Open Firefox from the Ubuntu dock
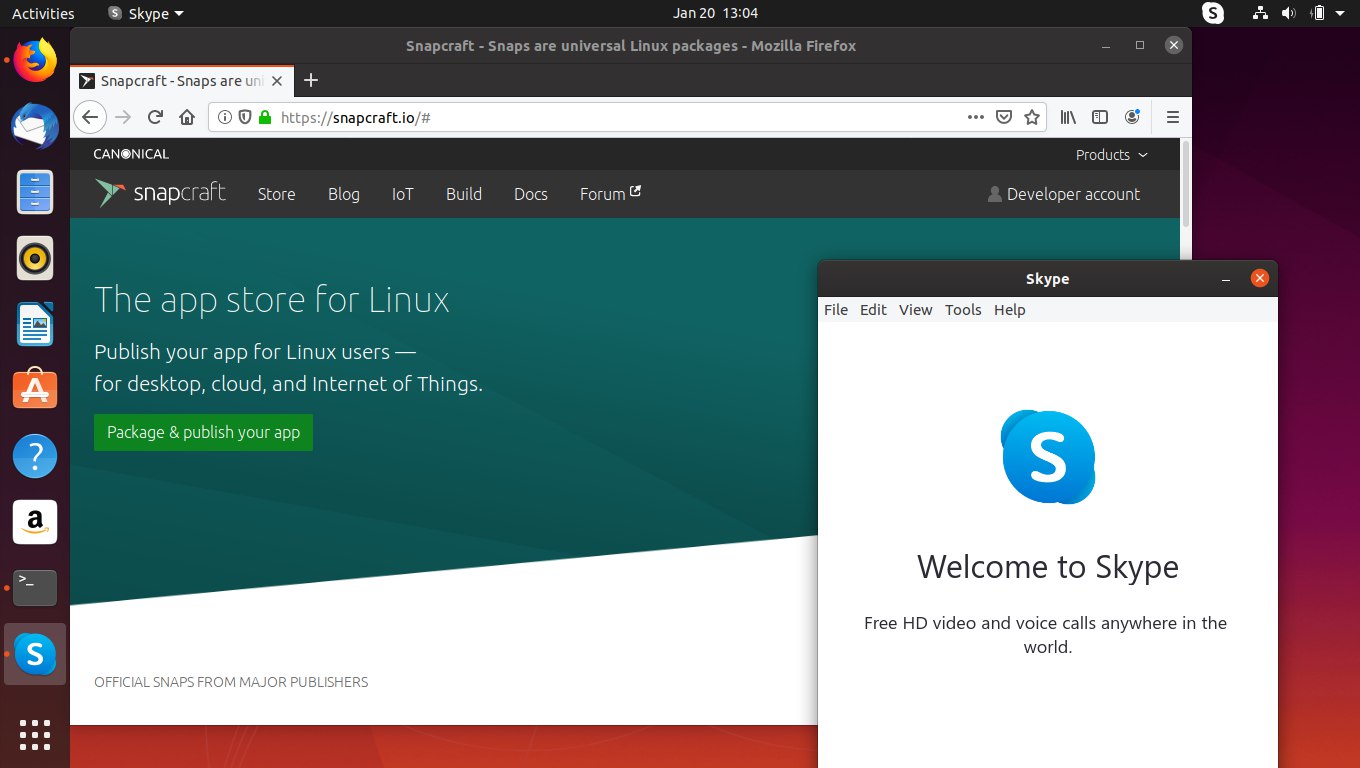This screenshot has width=1360, height=768. pos(35,61)
